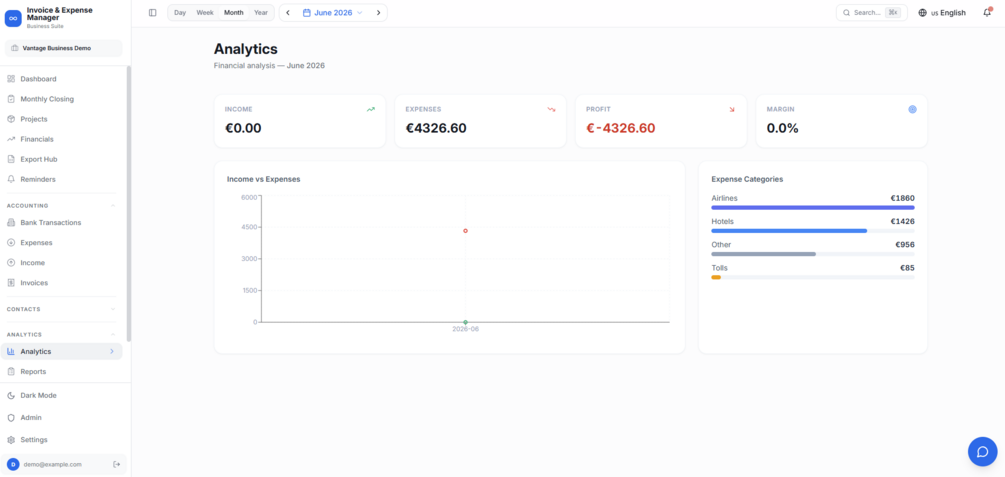
Task: Click the €4326.60 expenses value
Action: 436,128
